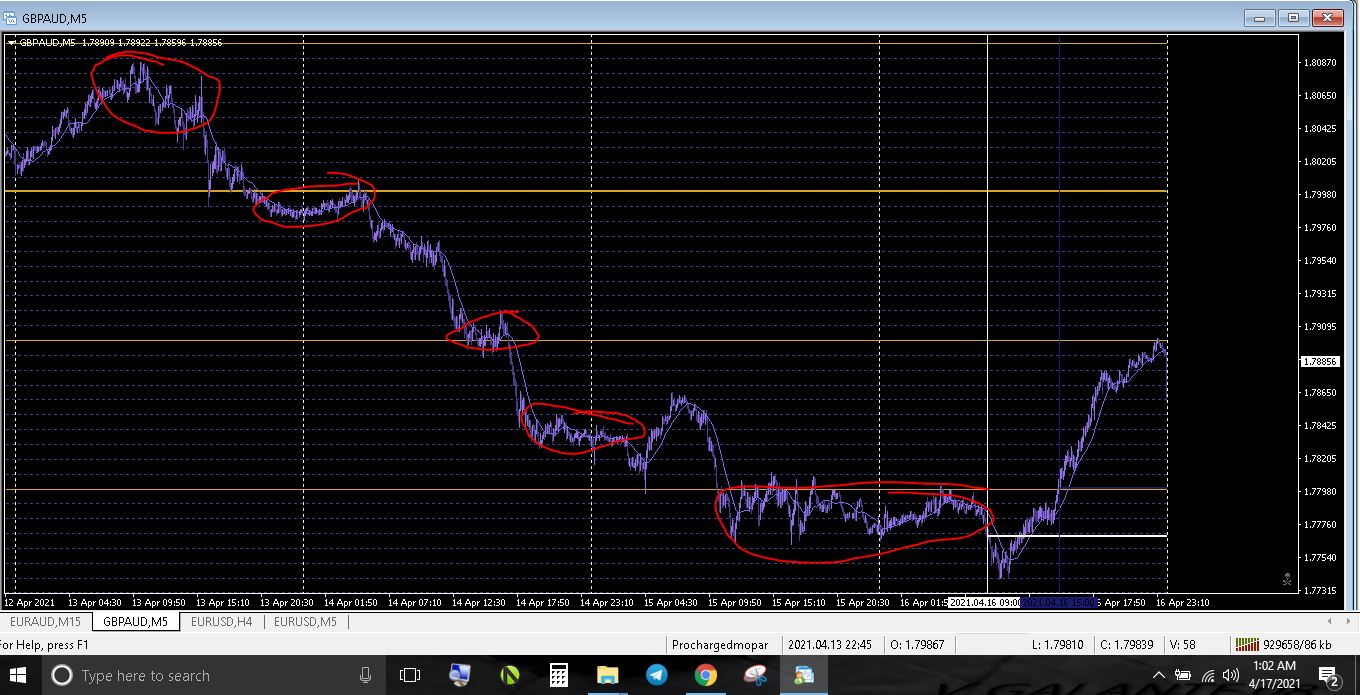Screen dimensions: 1360x695
Task: Minimize the GBPAUD,M5 chart window
Action: [1259, 17]
